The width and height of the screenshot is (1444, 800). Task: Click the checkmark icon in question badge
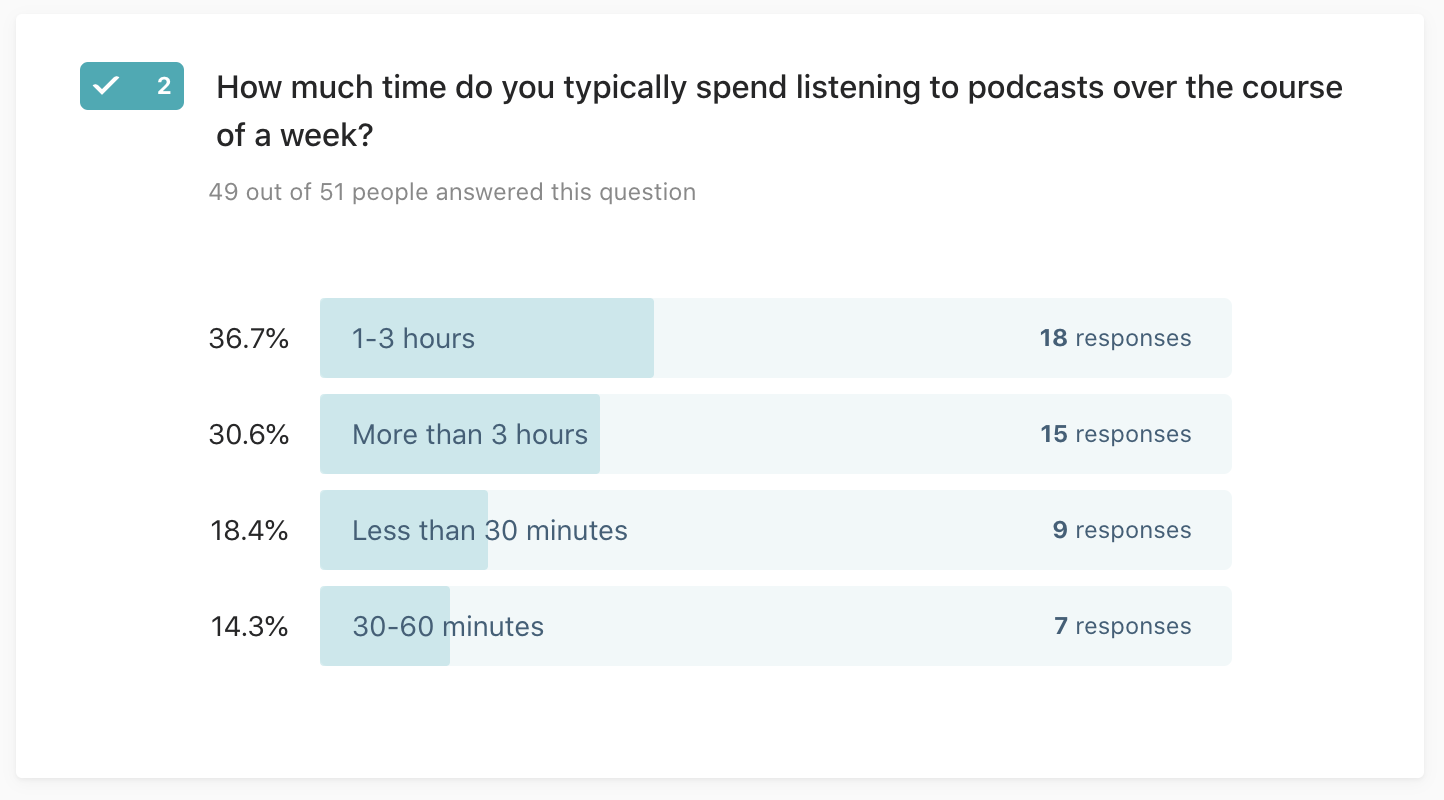point(106,86)
